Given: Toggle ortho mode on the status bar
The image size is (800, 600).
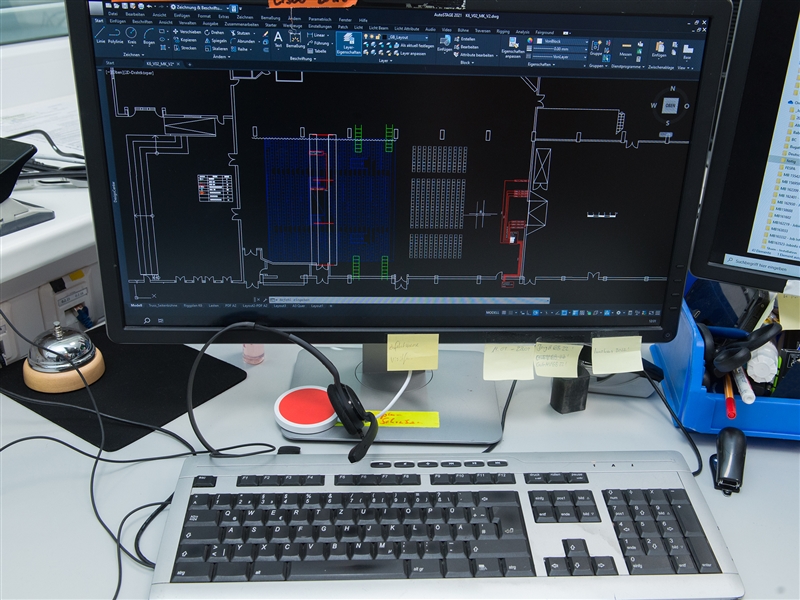Looking at the screenshot, I should click(x=521, y=311).
